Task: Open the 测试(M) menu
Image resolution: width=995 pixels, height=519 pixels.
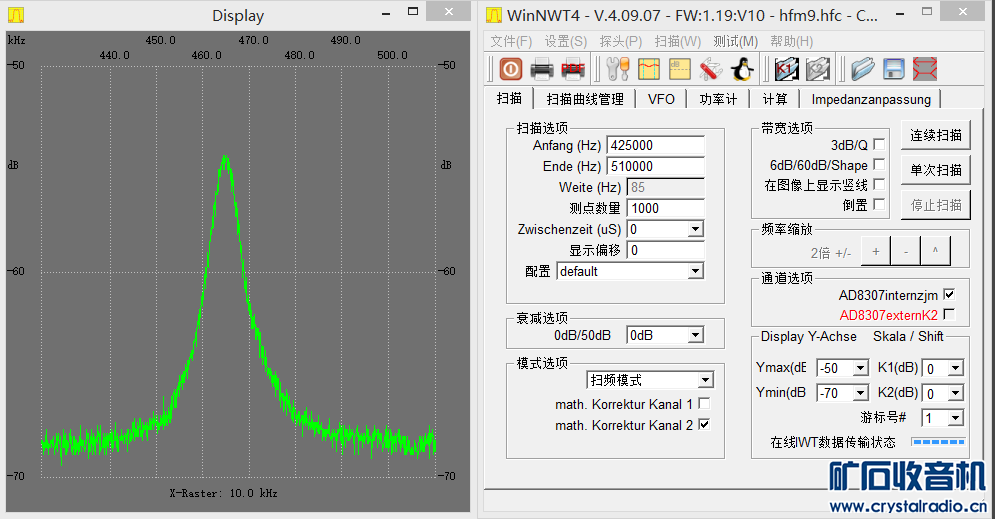Action: pos(735,41)
